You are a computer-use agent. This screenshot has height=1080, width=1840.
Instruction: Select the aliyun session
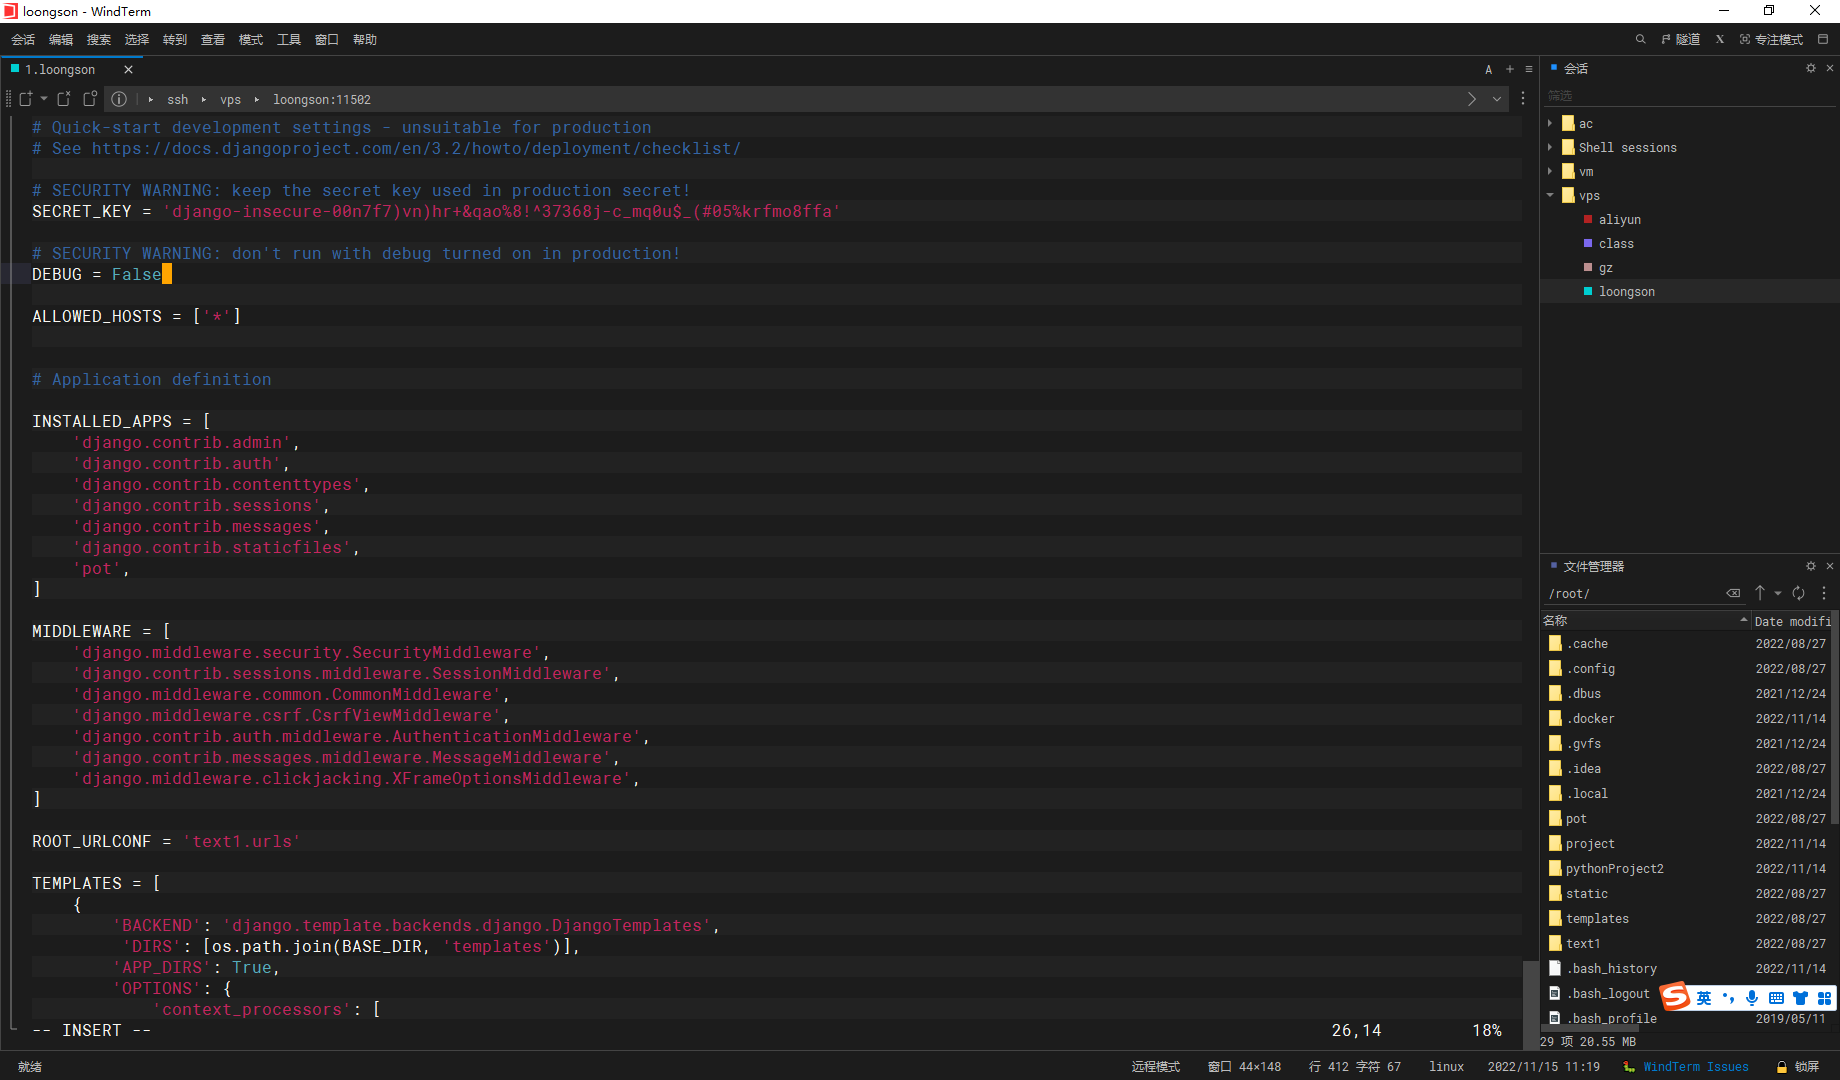[x=1619, y=220]
